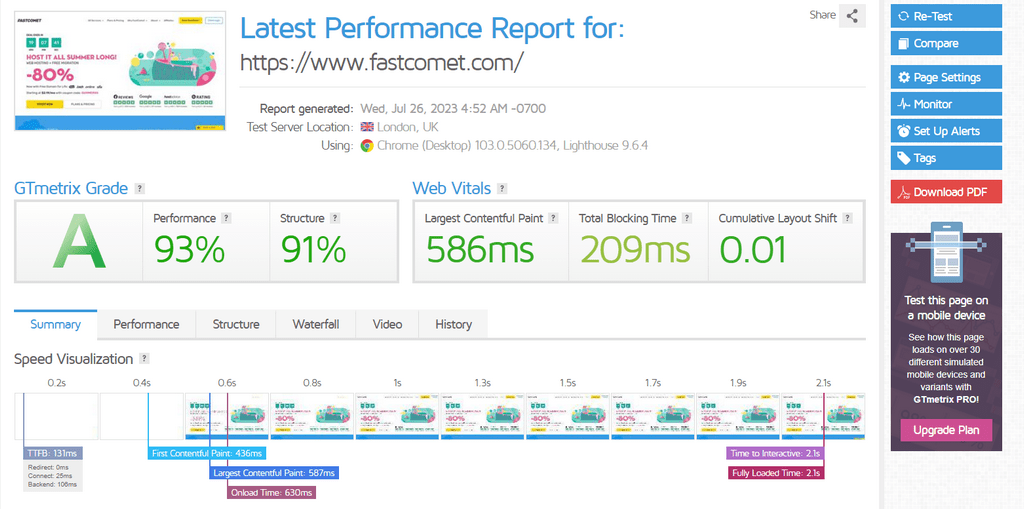Switch to the Performance tab

pyautogui.click(x=146, y=324)
